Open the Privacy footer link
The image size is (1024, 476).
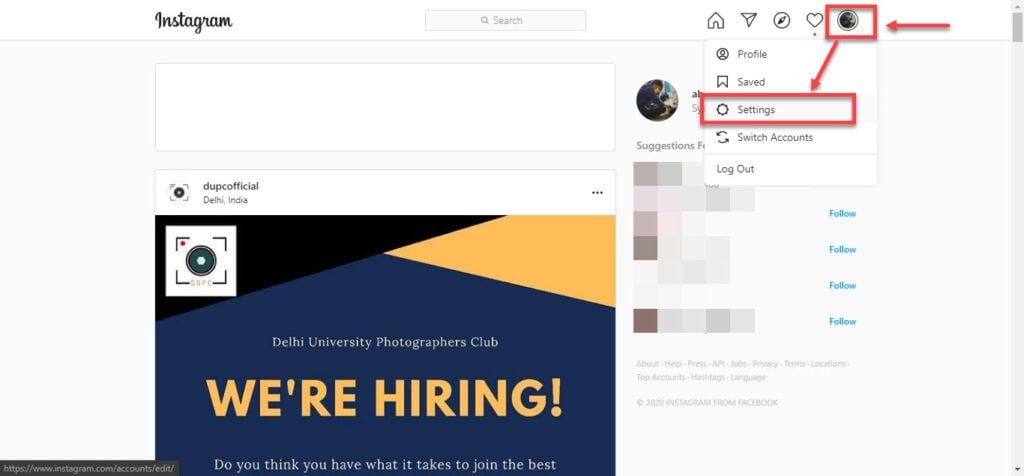(x=765, y=364)
